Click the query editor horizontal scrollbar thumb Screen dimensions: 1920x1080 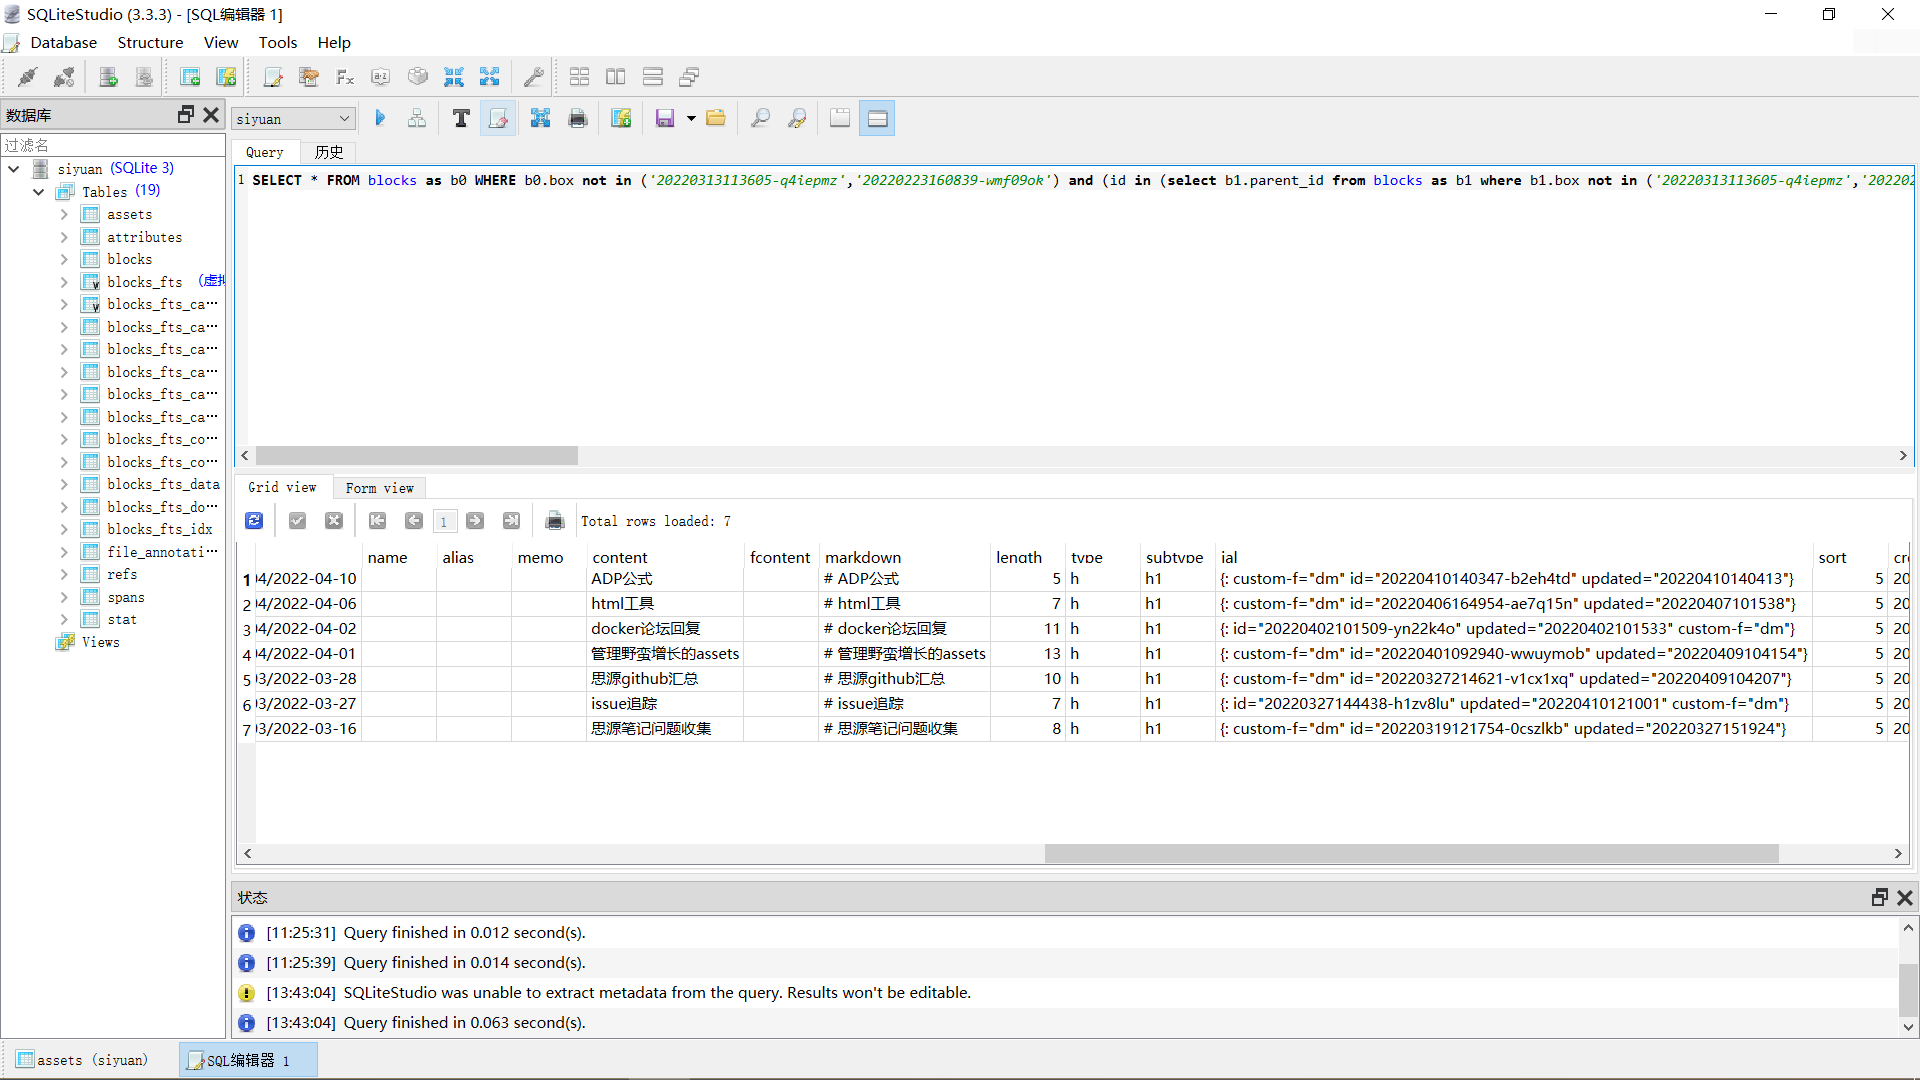pyautogui.click(x=417, y=455)
